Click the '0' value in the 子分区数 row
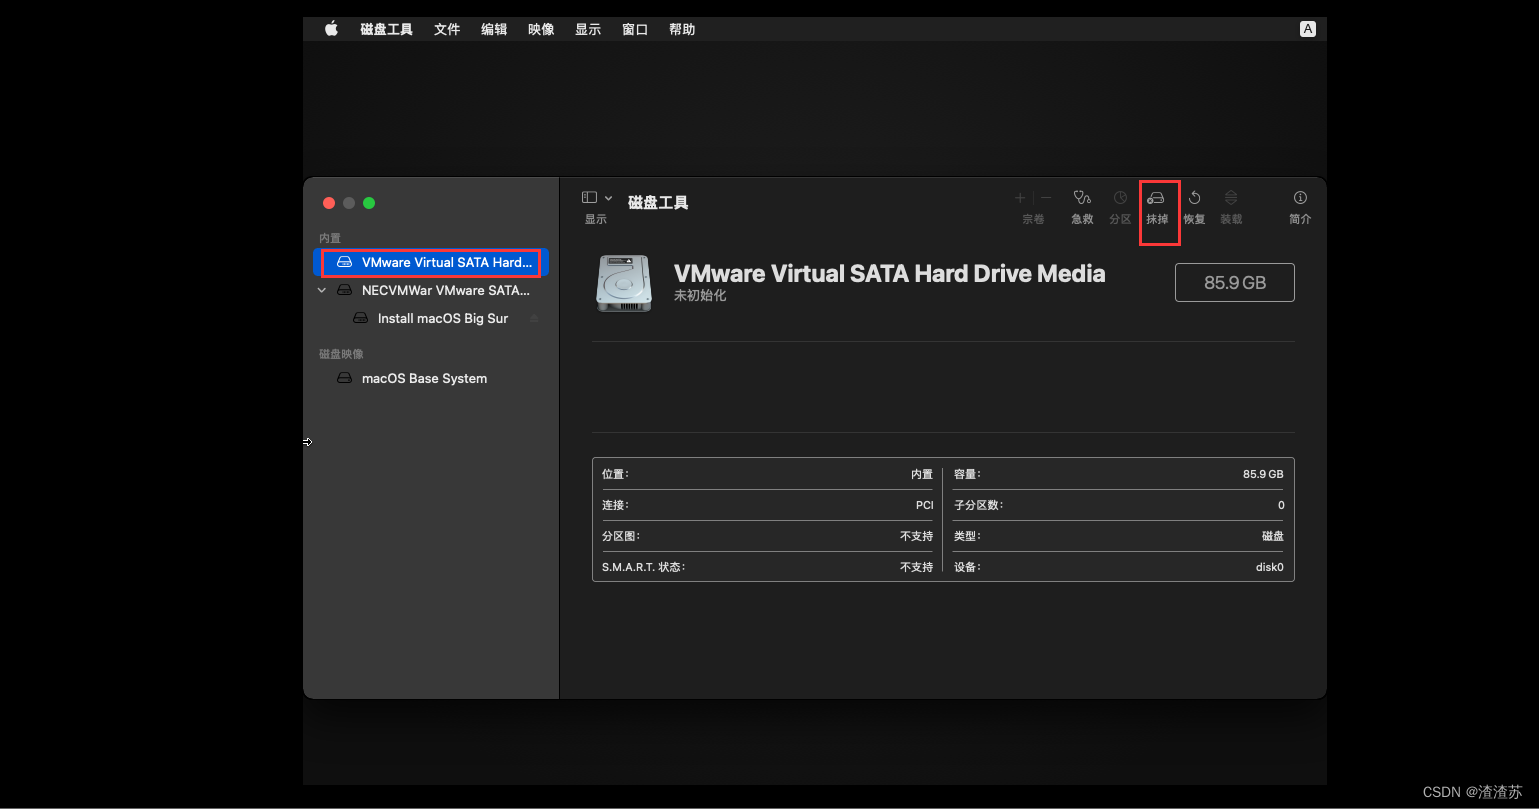Viewport: 1539px width, 809px height. pyautogui.click(x=1281, y=505)
